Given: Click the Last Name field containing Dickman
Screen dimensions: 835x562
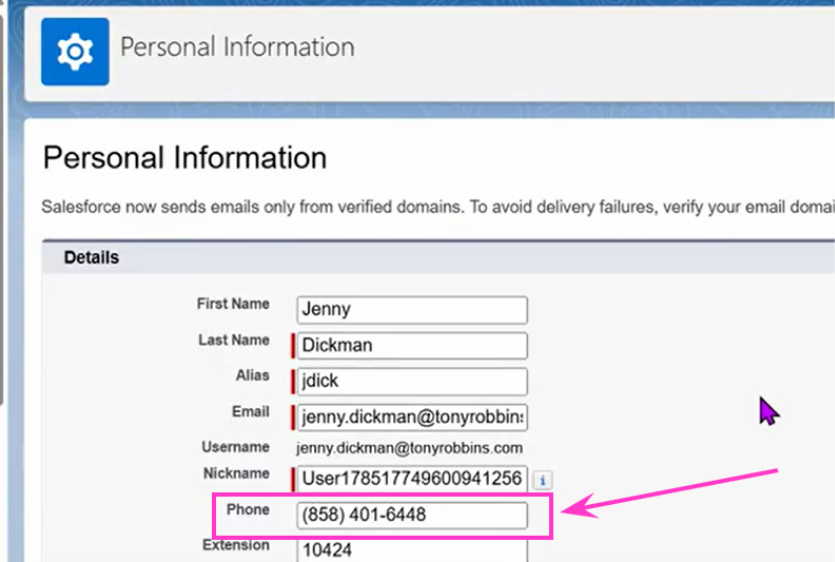Looking at the screenshot, I should point(412,345).
